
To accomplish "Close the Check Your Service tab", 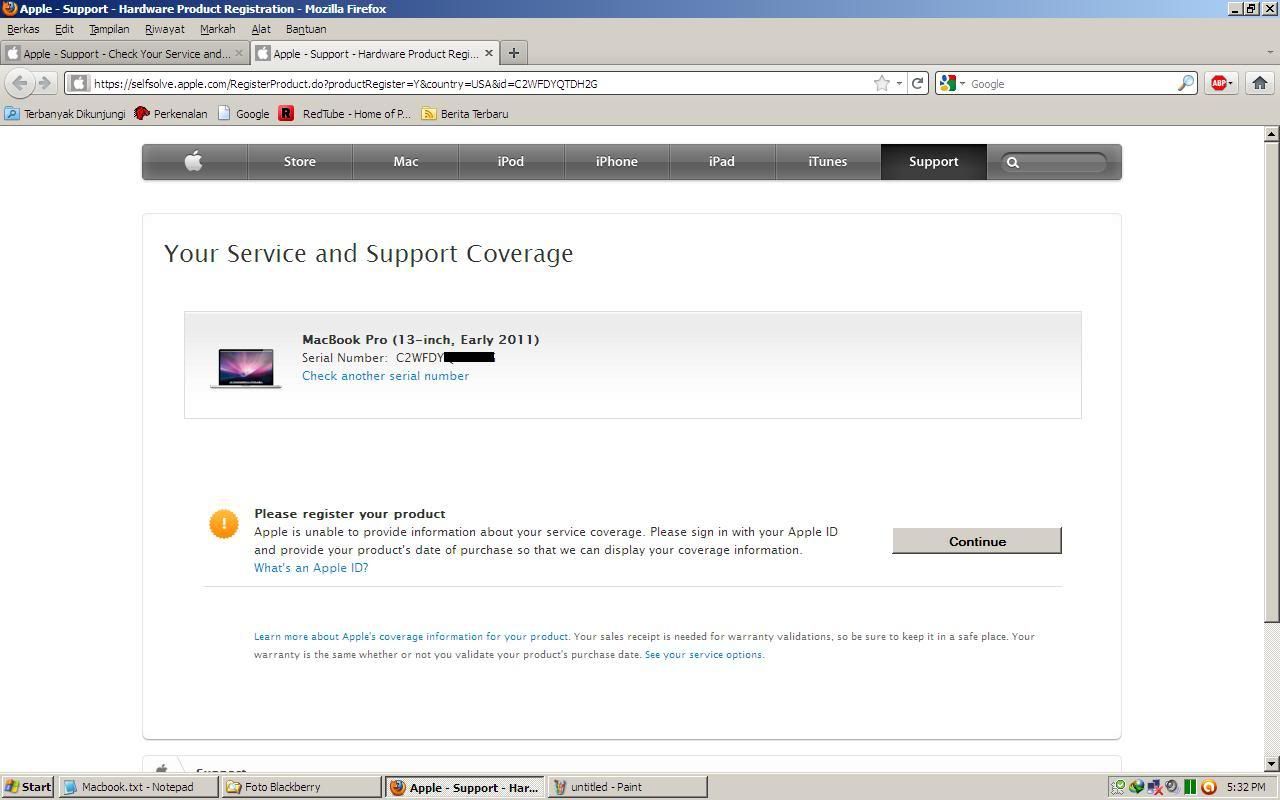I will [239, 53].
